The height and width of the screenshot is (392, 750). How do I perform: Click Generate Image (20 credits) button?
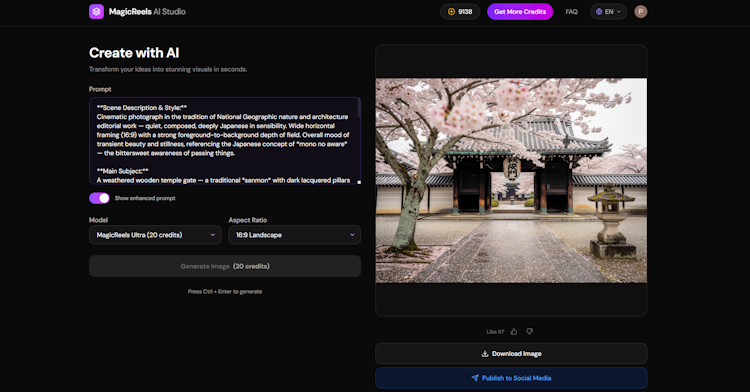(x=225, y=266)
